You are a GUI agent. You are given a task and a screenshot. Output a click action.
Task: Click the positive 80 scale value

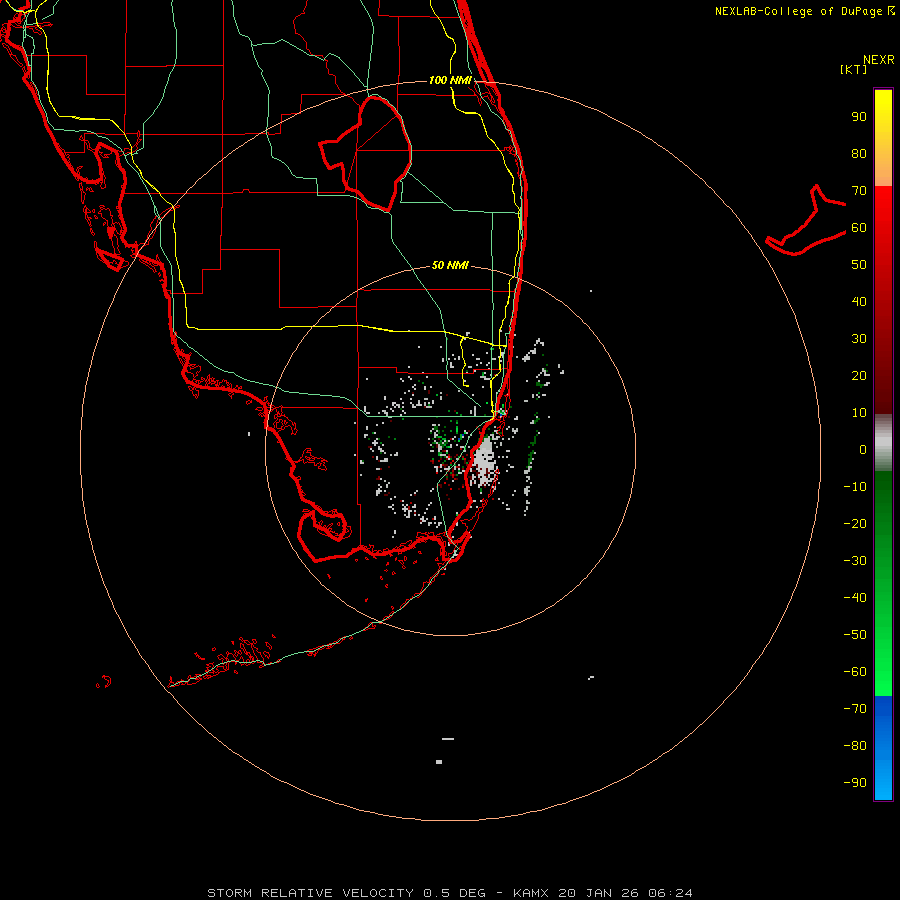click(859, 153)
